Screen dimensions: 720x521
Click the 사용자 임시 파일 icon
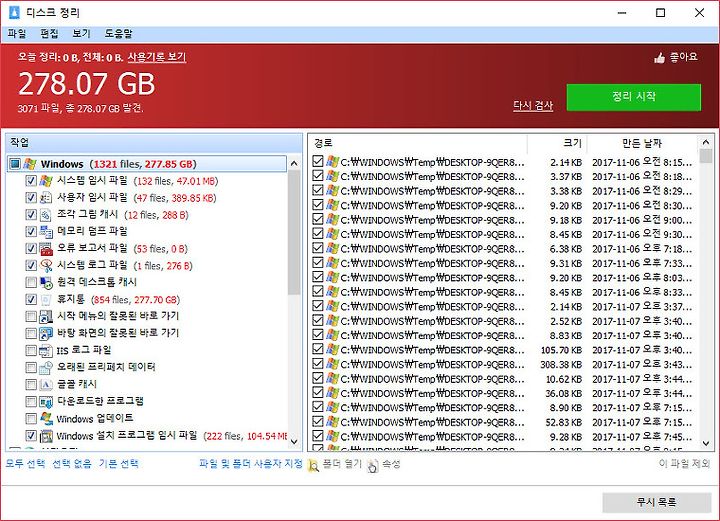(46, 198)
